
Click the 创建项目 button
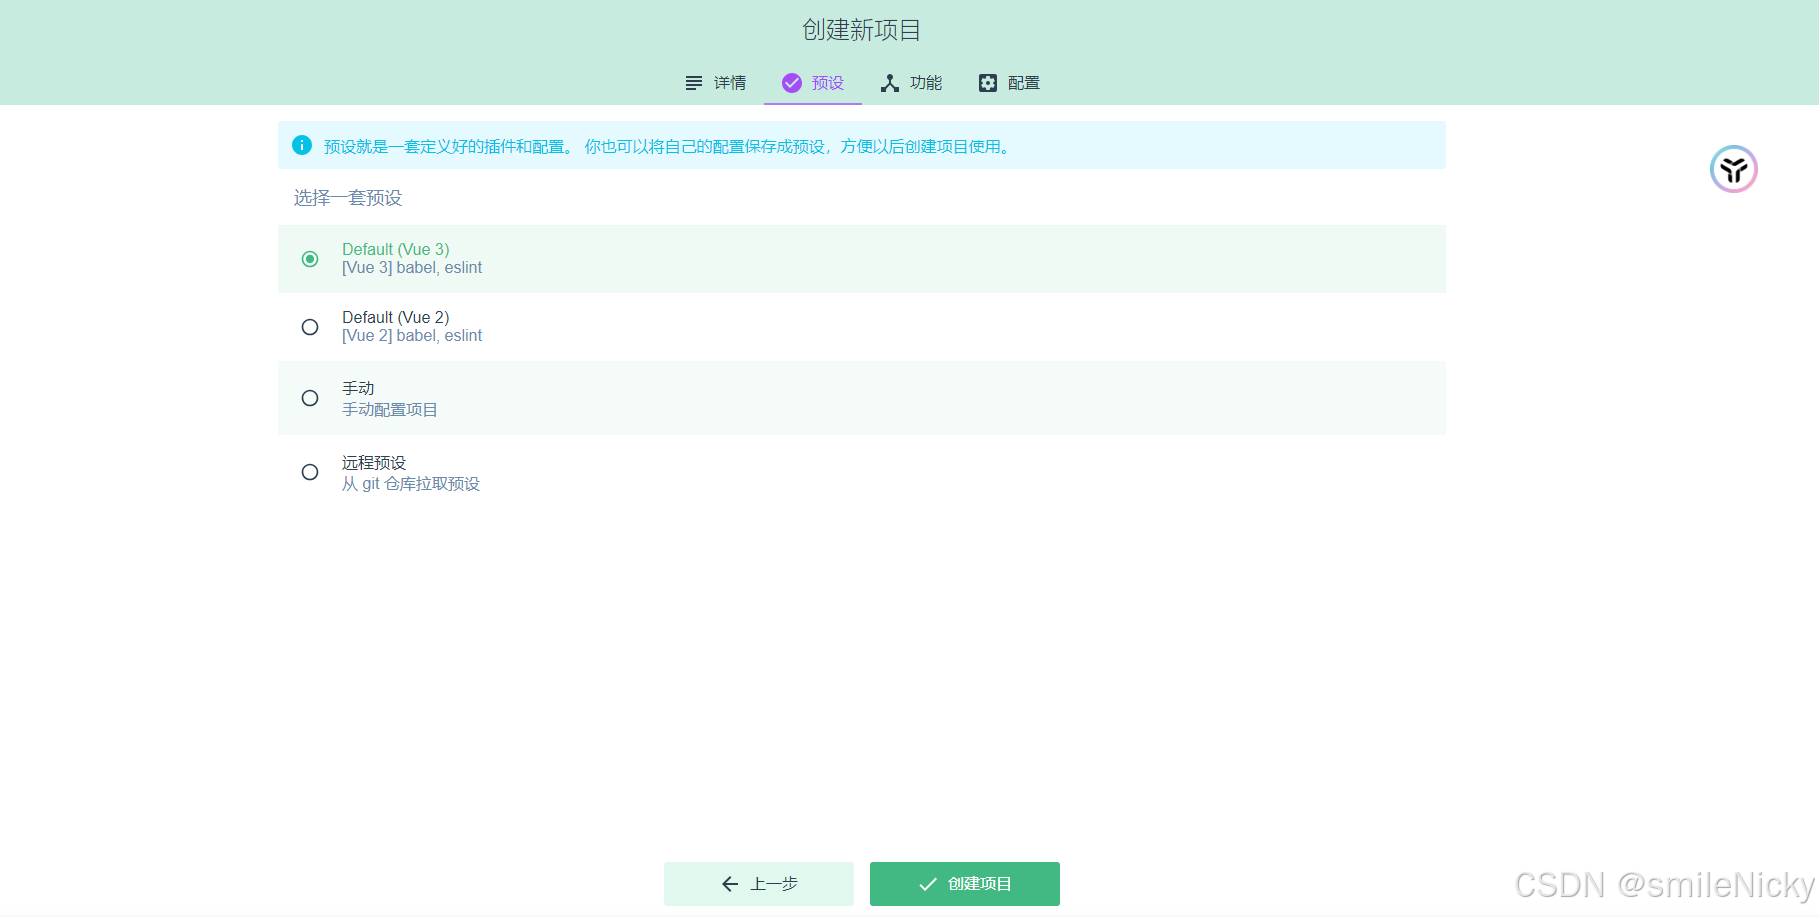(x=965, y=884)
